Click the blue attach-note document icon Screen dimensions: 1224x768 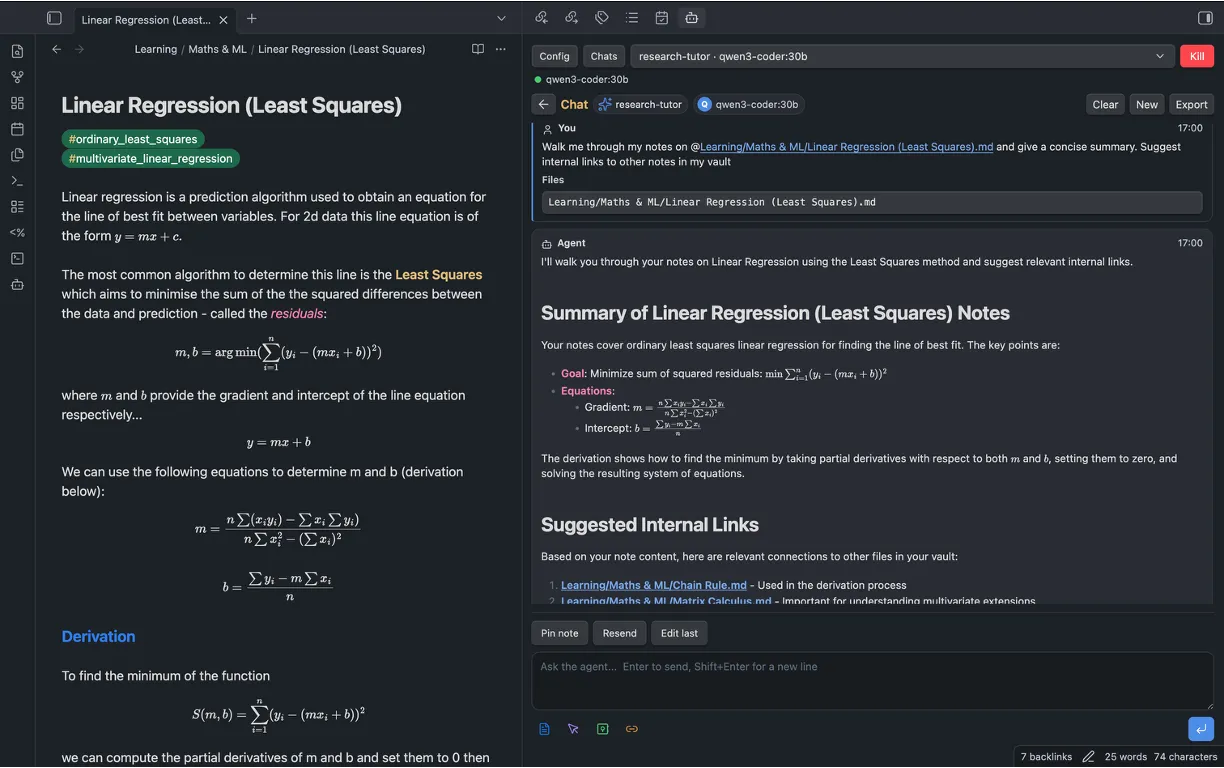544,729
